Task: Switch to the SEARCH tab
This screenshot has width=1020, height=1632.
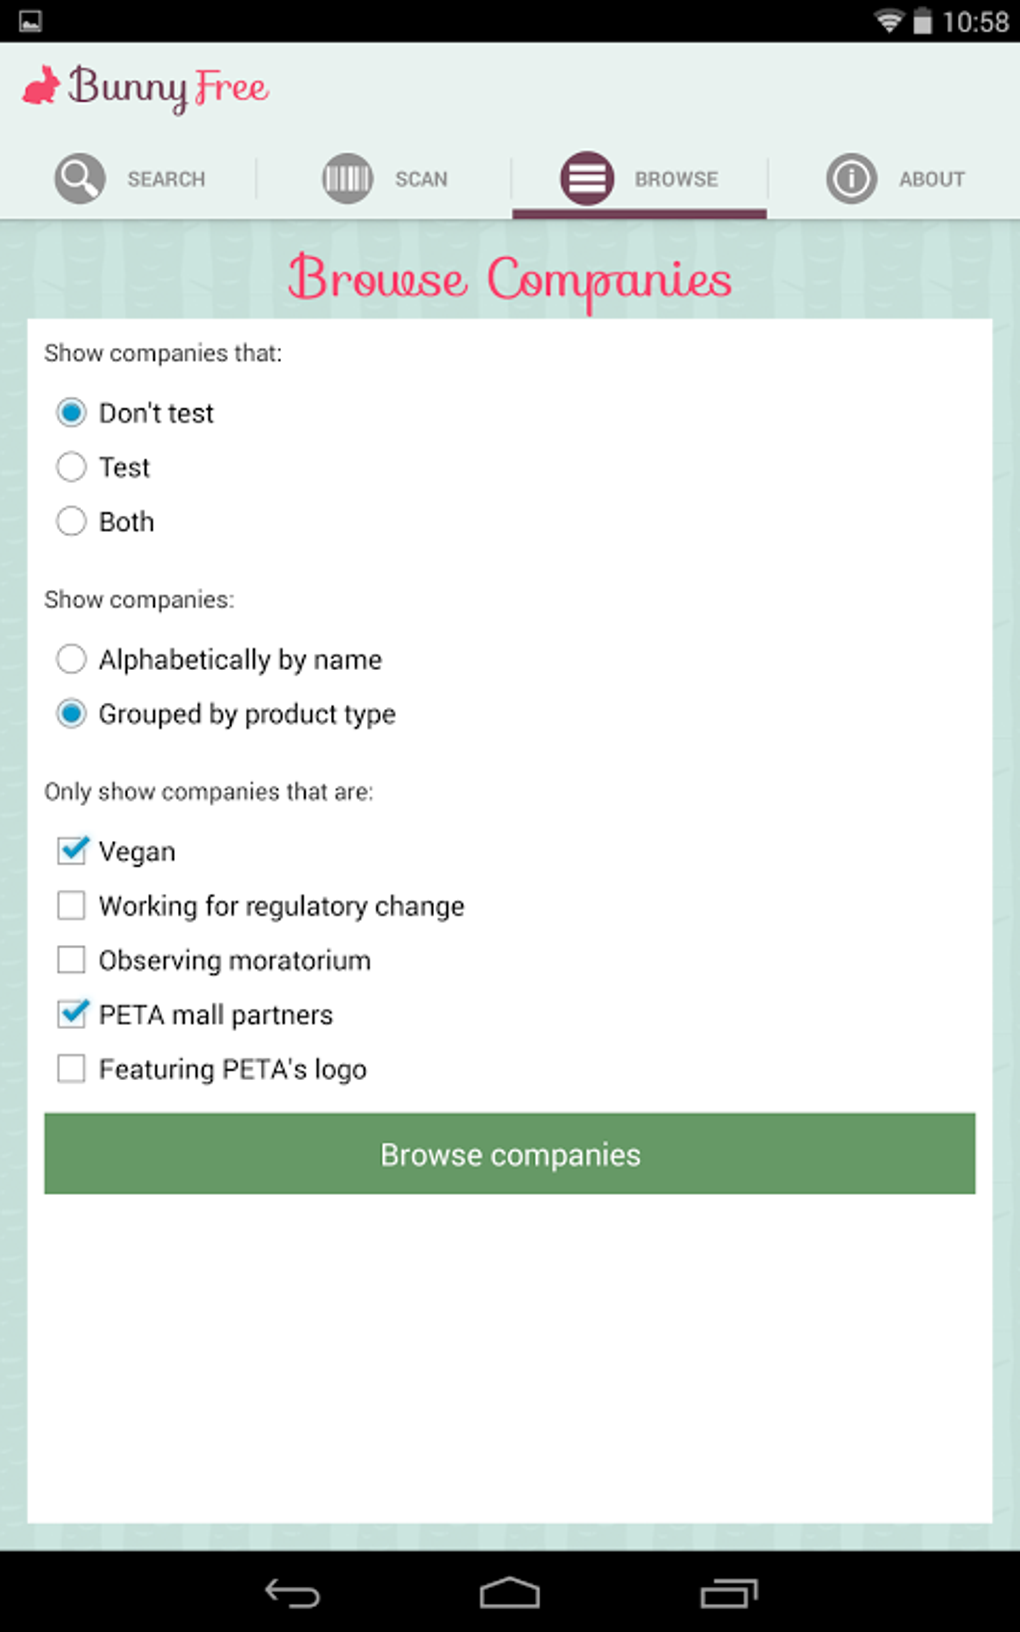Action: [x=165, y=180]
